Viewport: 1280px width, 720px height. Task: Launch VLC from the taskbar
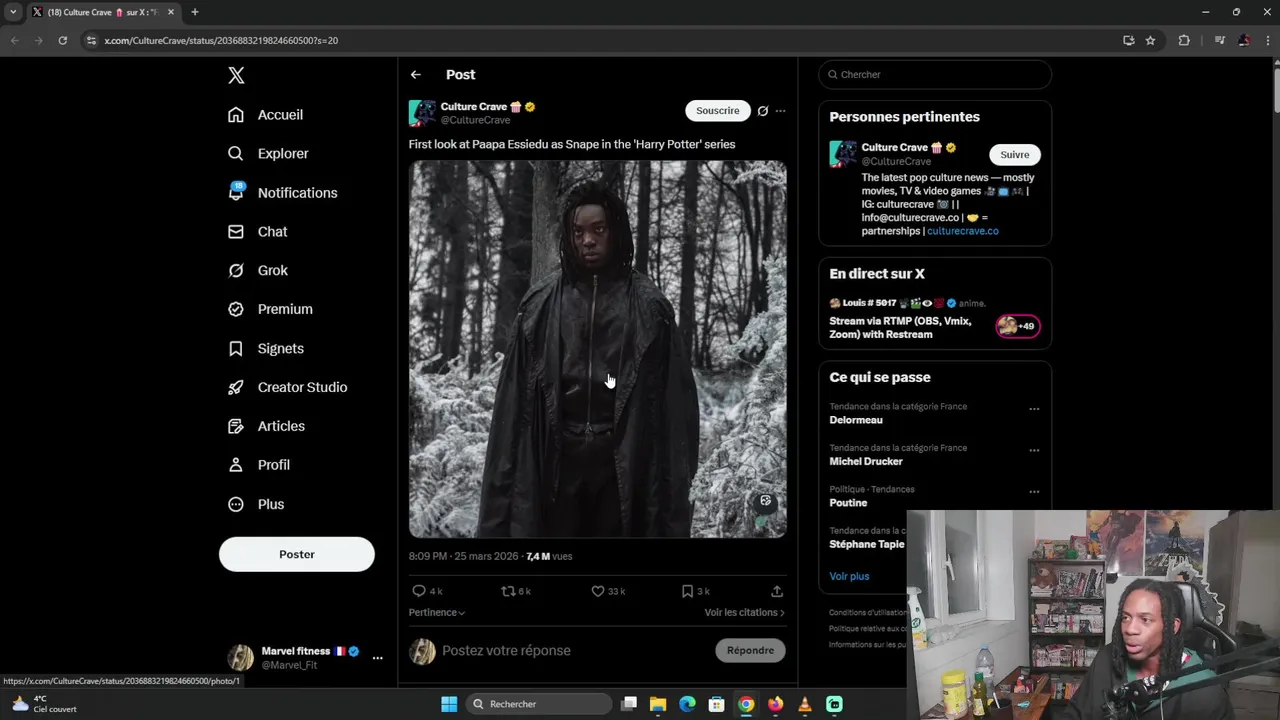(805, 704)
